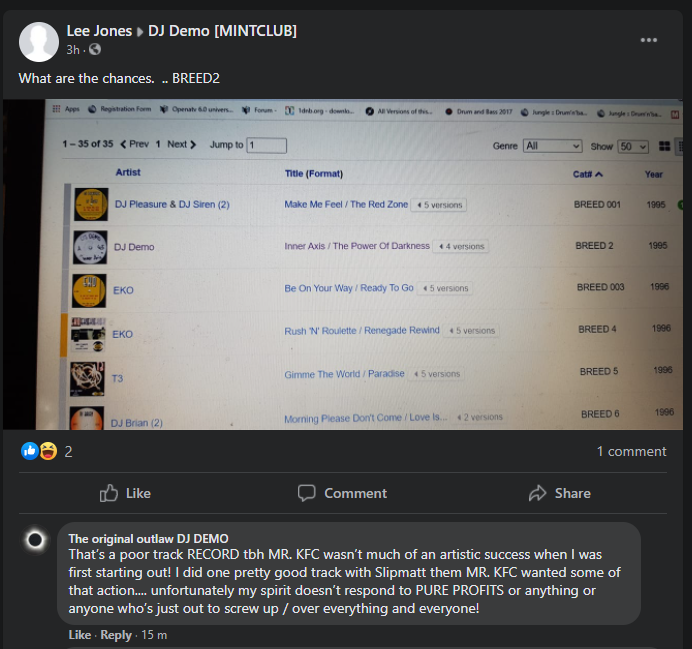Open T3 Gimme The World cover thumbnail
The image size is (692, 649).
coord(87,379)
